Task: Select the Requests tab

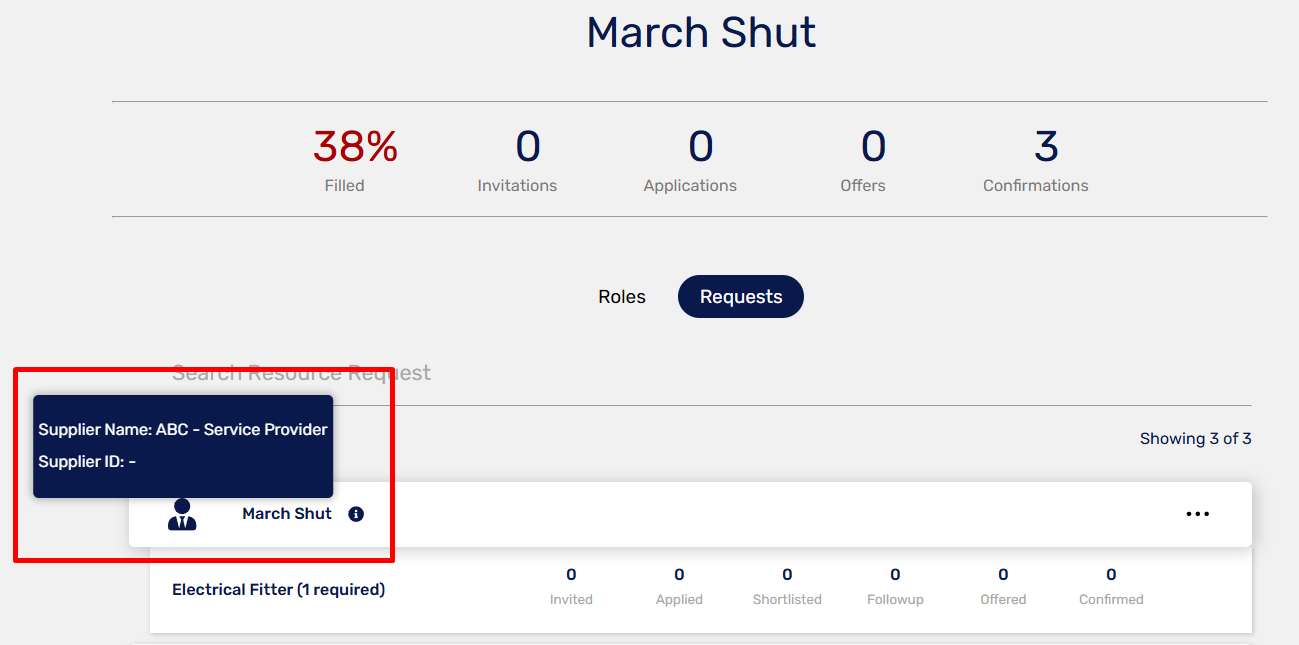Action: (x=741, y=297)
